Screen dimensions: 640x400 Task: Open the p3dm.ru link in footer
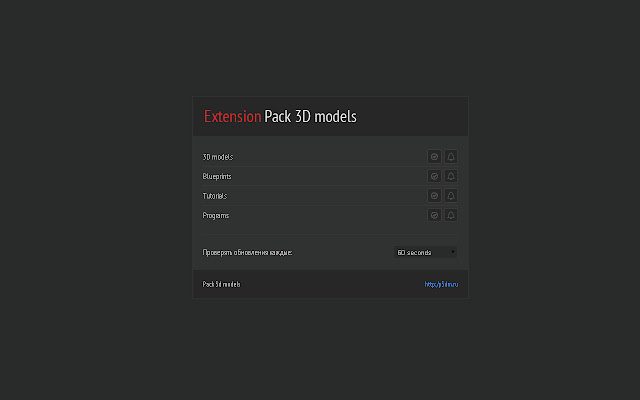[441, 284]
